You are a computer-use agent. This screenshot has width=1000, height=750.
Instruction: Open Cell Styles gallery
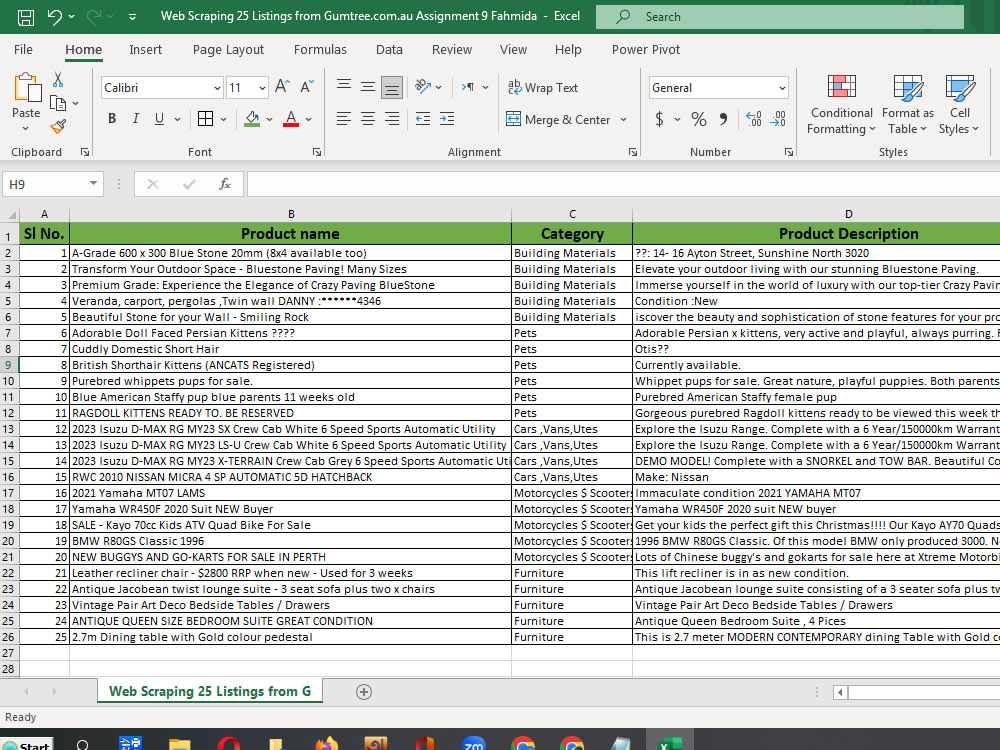tap(959, 104)
